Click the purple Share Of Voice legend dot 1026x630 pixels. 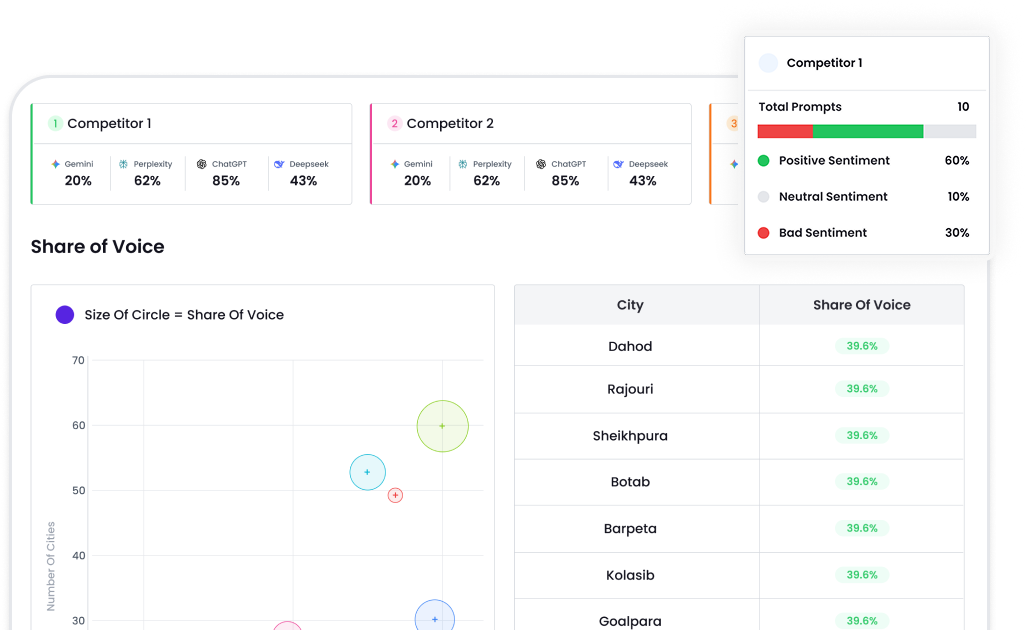[x=65, y=314]
